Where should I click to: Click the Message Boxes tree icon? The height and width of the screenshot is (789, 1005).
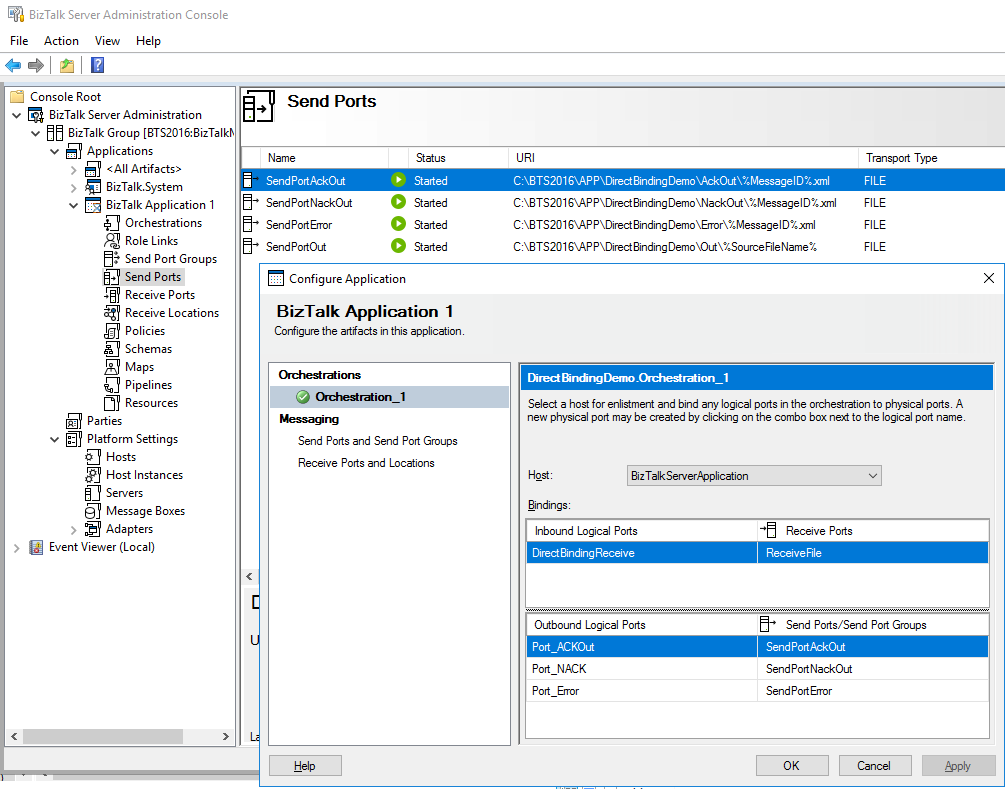coord(92,511)
